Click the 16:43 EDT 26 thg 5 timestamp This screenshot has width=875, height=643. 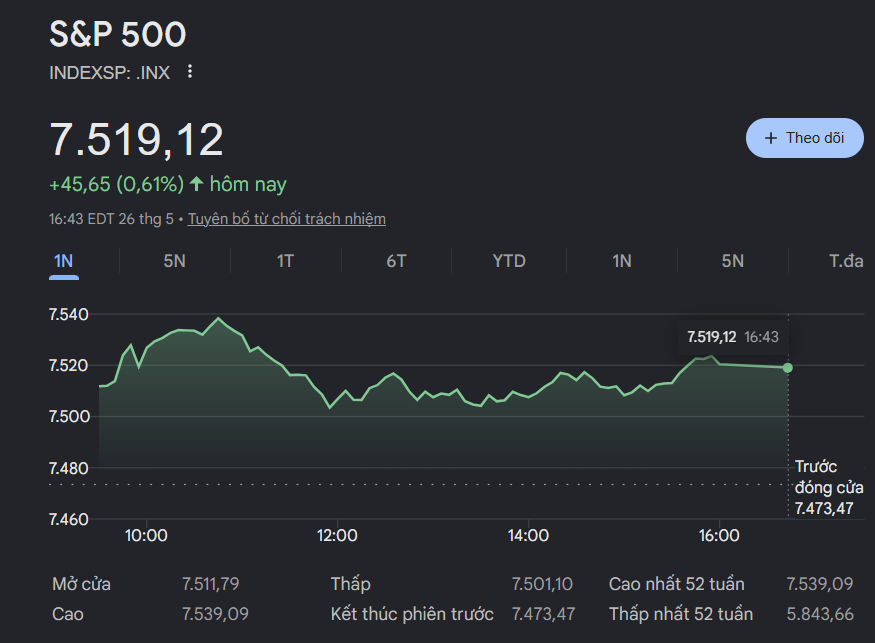pos(111,219)
